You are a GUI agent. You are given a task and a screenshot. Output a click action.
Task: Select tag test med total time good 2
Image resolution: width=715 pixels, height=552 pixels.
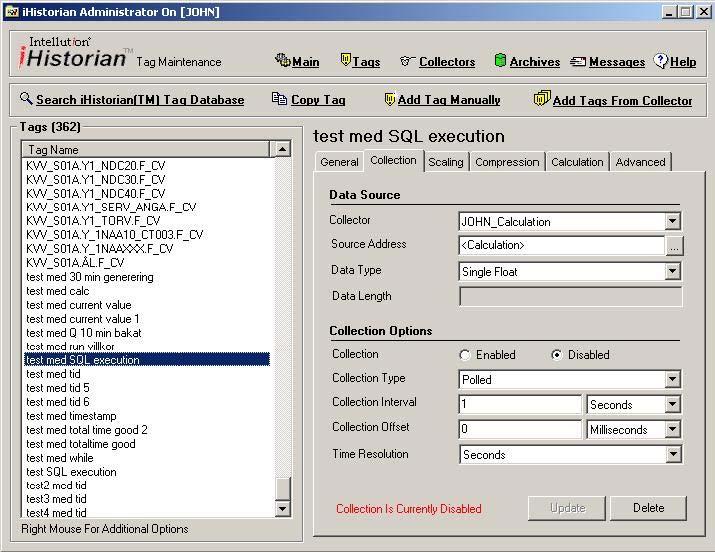pos(87,430)
